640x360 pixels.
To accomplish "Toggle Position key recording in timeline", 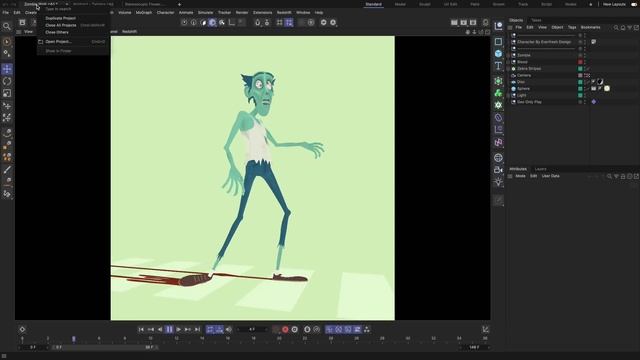I will (x=329, y=329).
